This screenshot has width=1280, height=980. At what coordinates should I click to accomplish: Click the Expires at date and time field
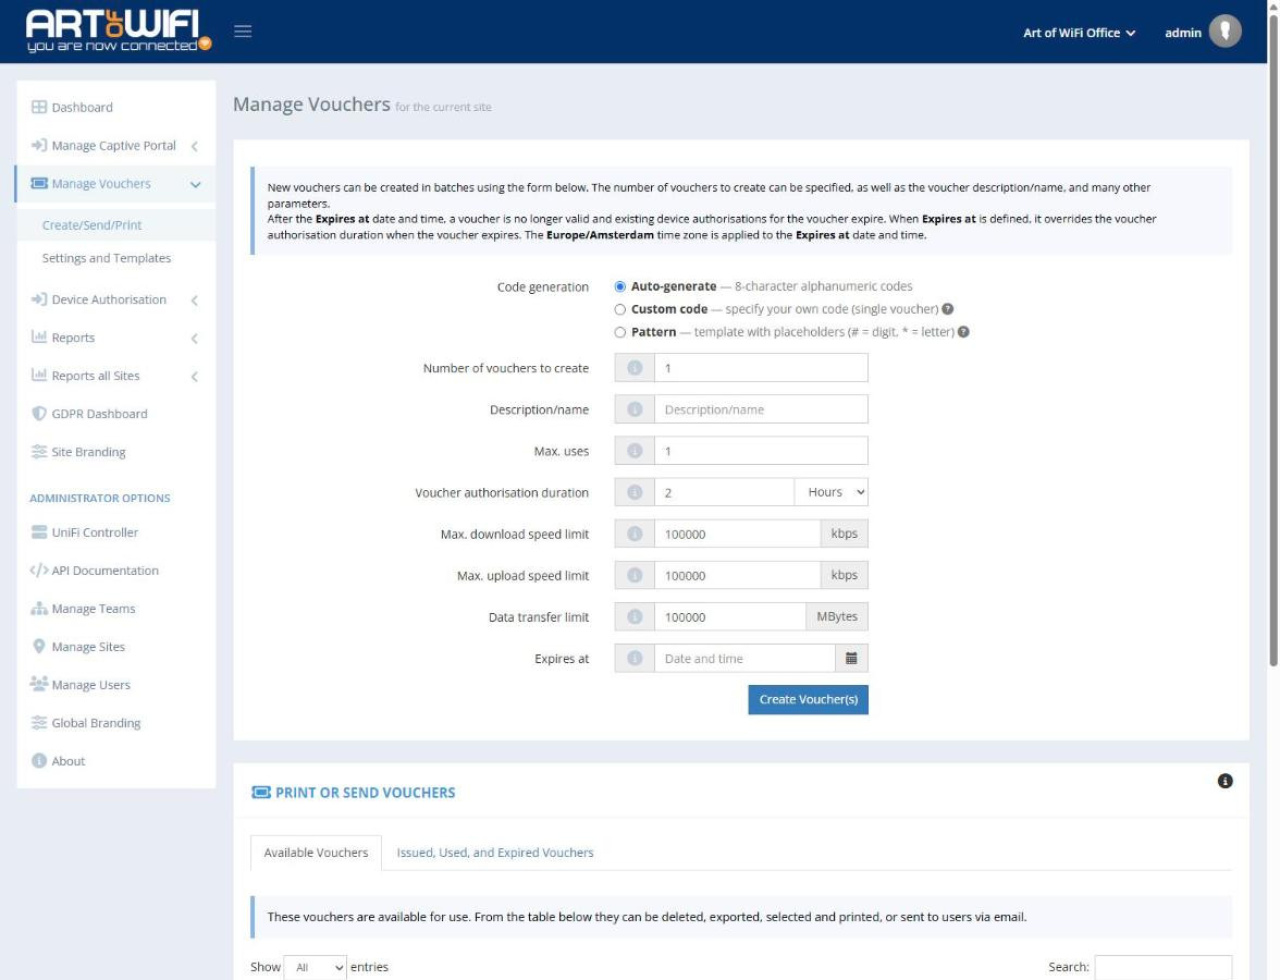[x=744, y=658]
